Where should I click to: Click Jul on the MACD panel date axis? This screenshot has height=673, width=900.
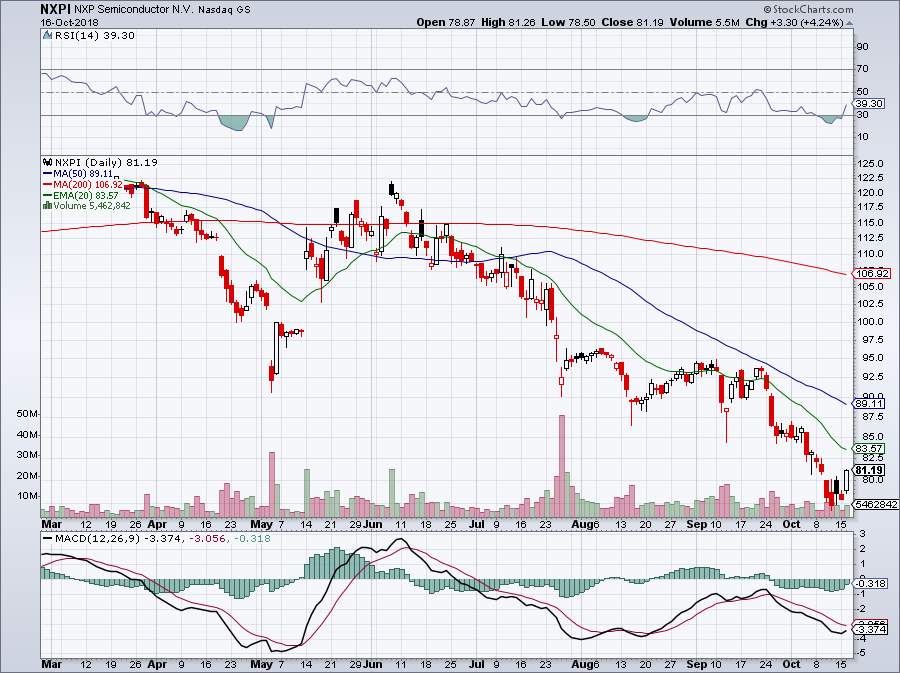point(476,664)
